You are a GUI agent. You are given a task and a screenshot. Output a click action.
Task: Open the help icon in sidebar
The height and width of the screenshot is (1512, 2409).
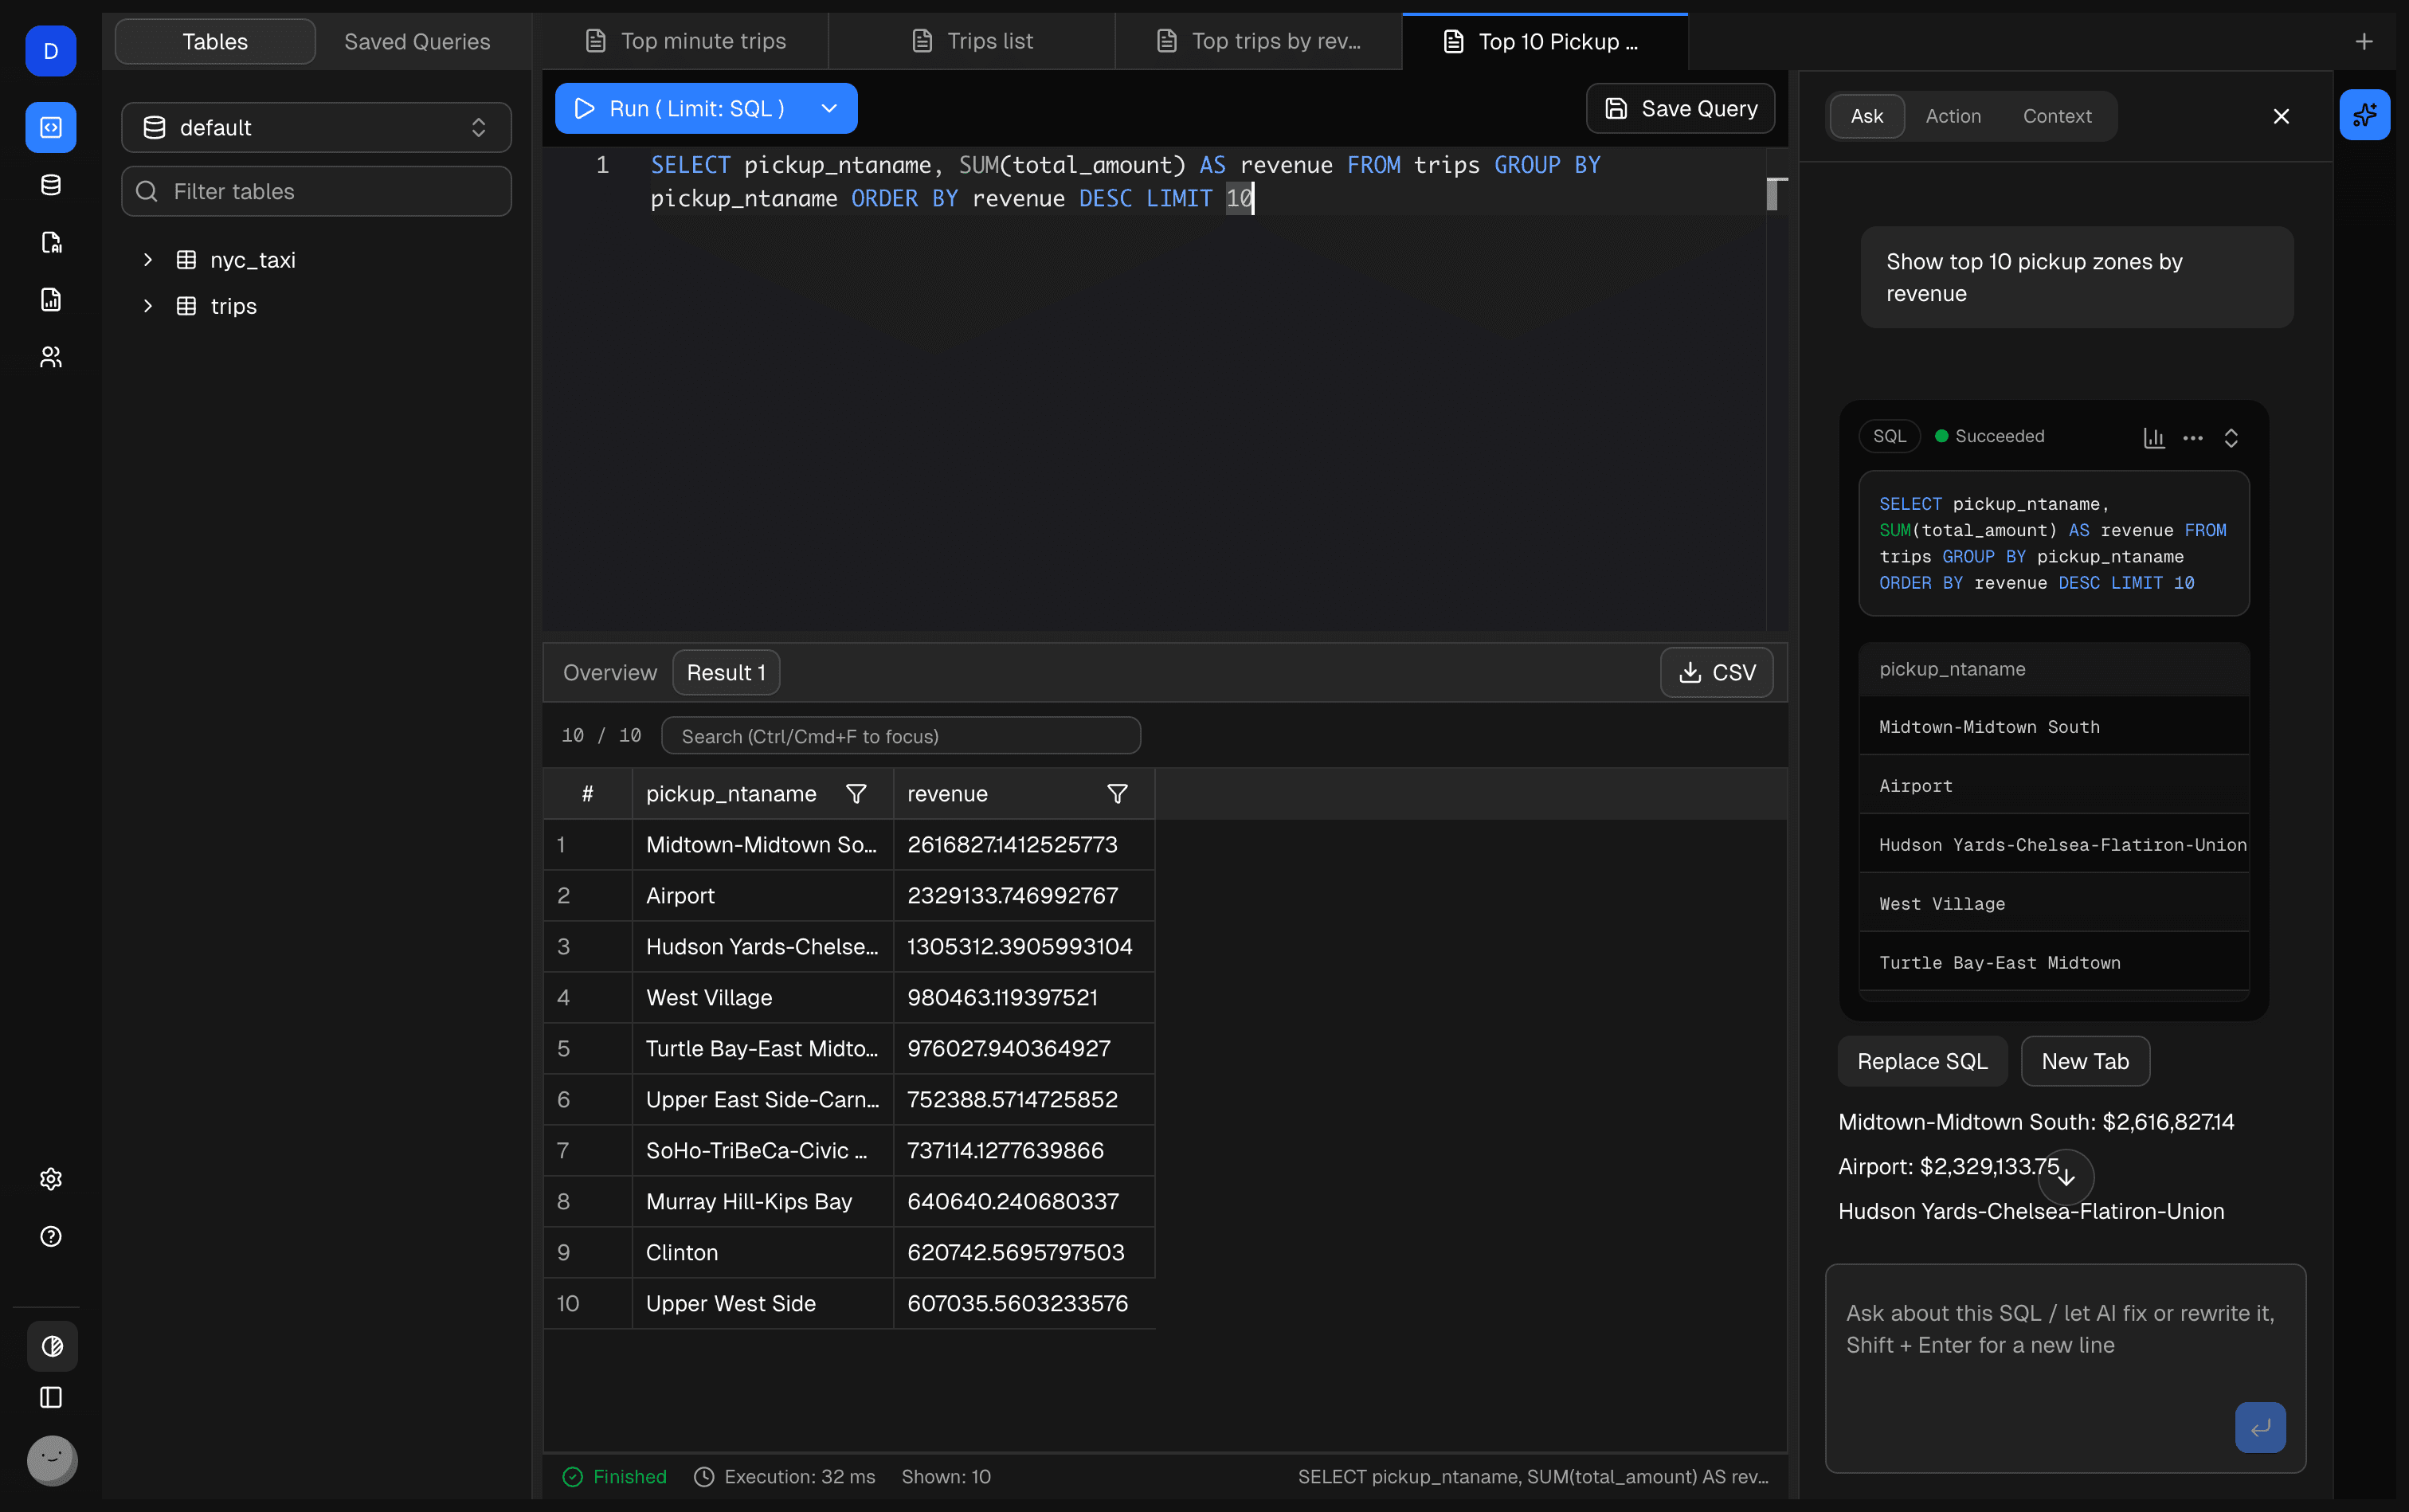50,1236
